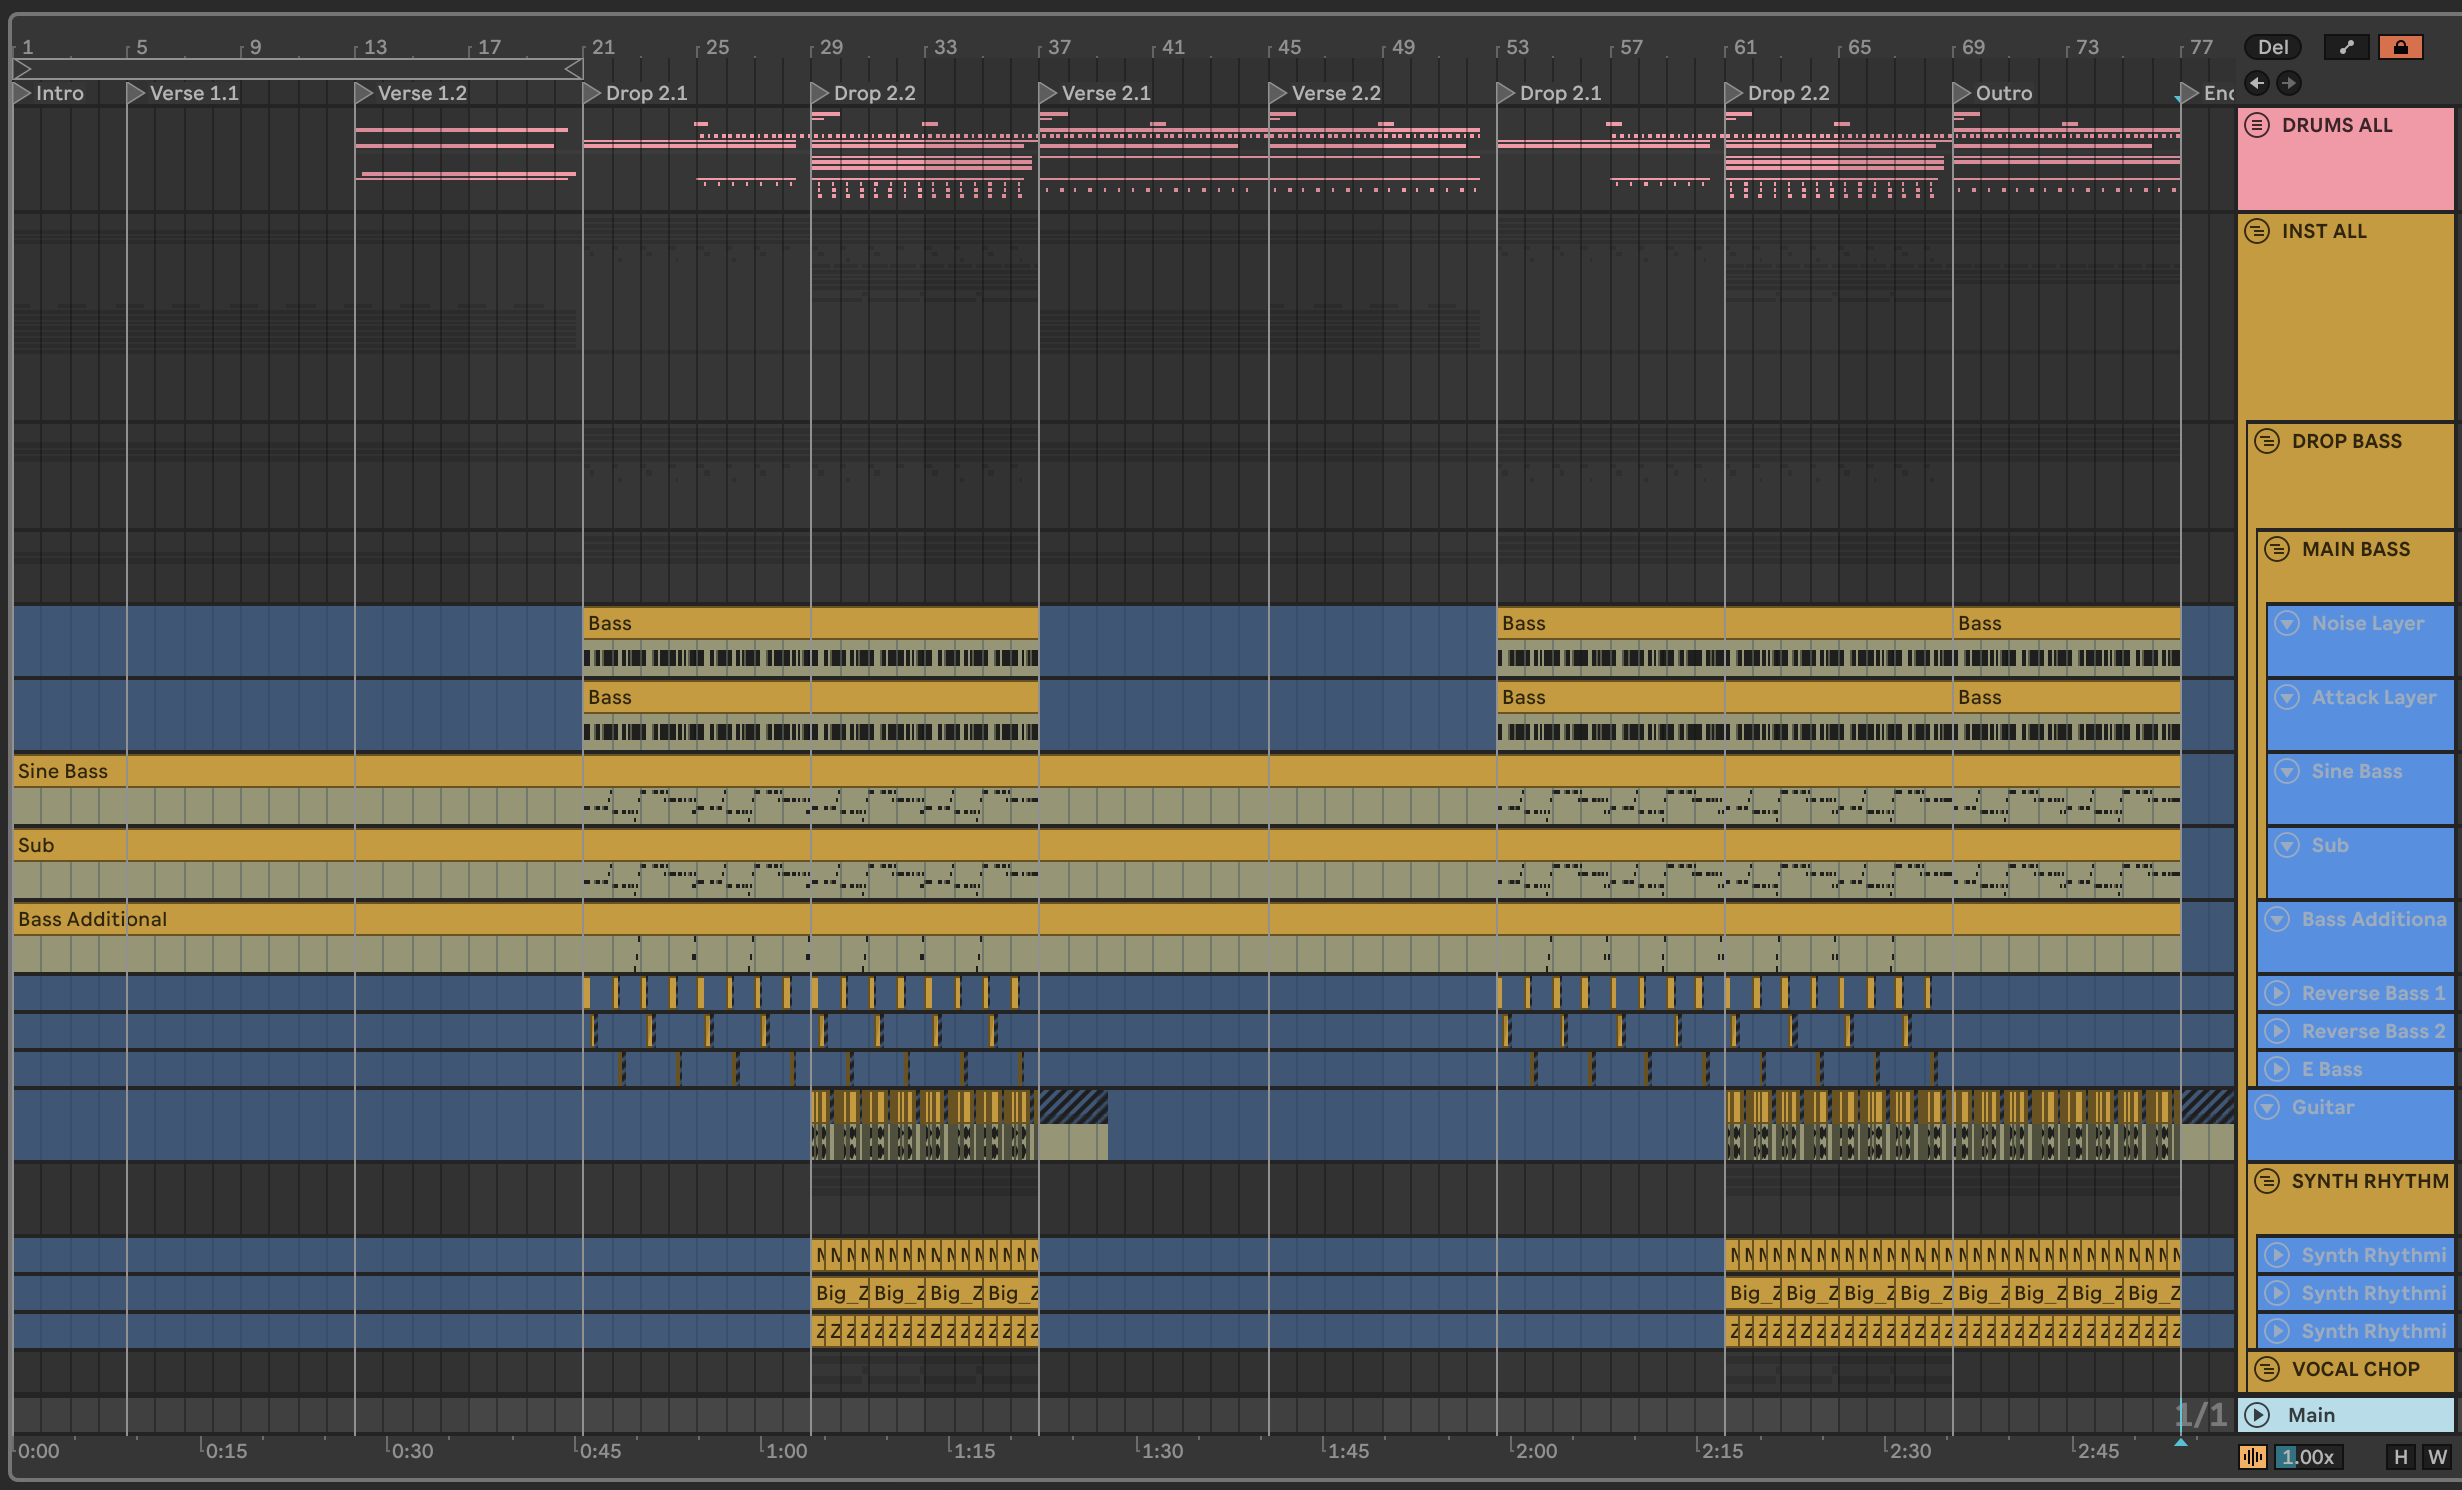2462x1490 pixels.
Task: Unfold the Noise Layer track arrow
Action: coord(2287,623)
